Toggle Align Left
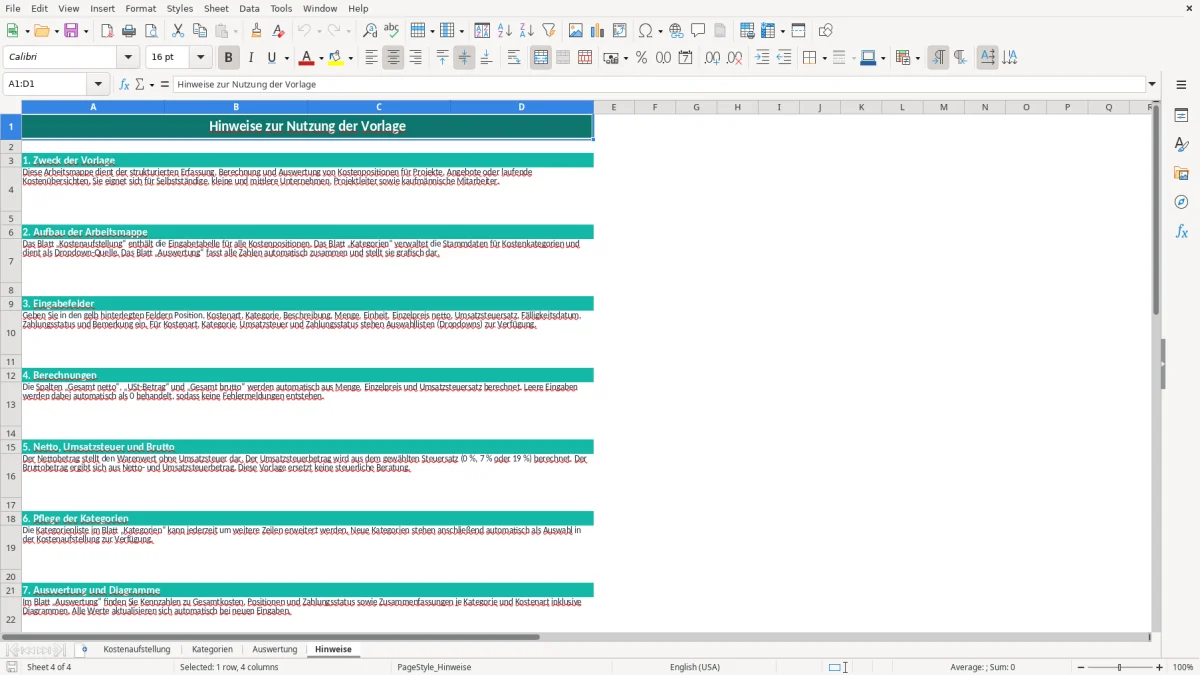1200x675 pixels. coord(372,58)
